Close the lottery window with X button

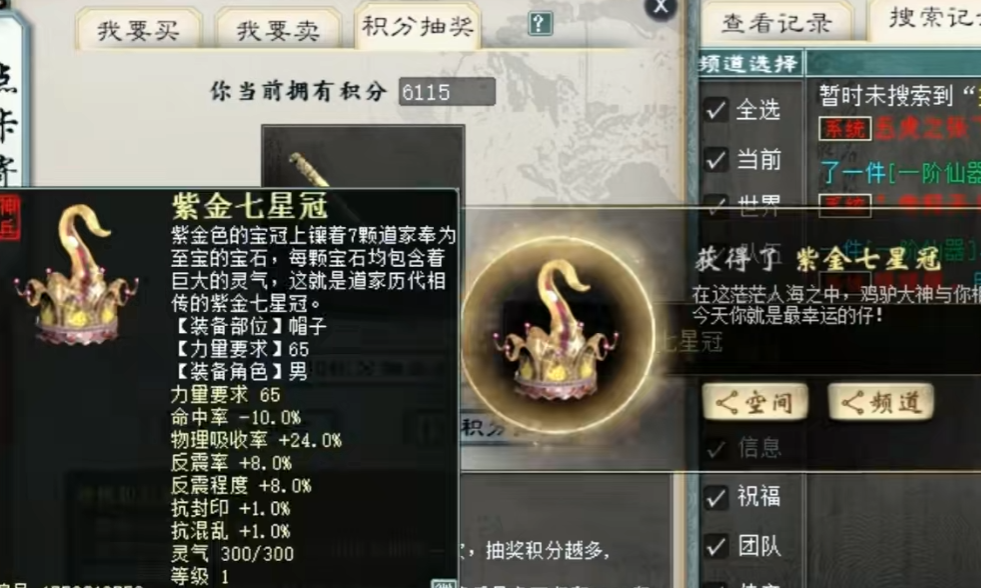(660, 8)
